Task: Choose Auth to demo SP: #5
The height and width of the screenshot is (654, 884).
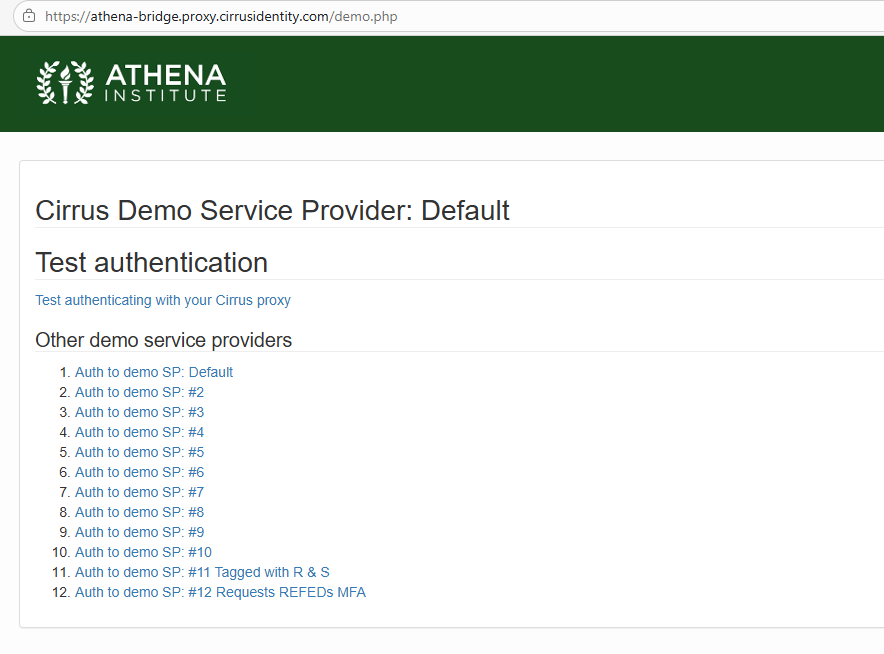Action: (139, 452)
